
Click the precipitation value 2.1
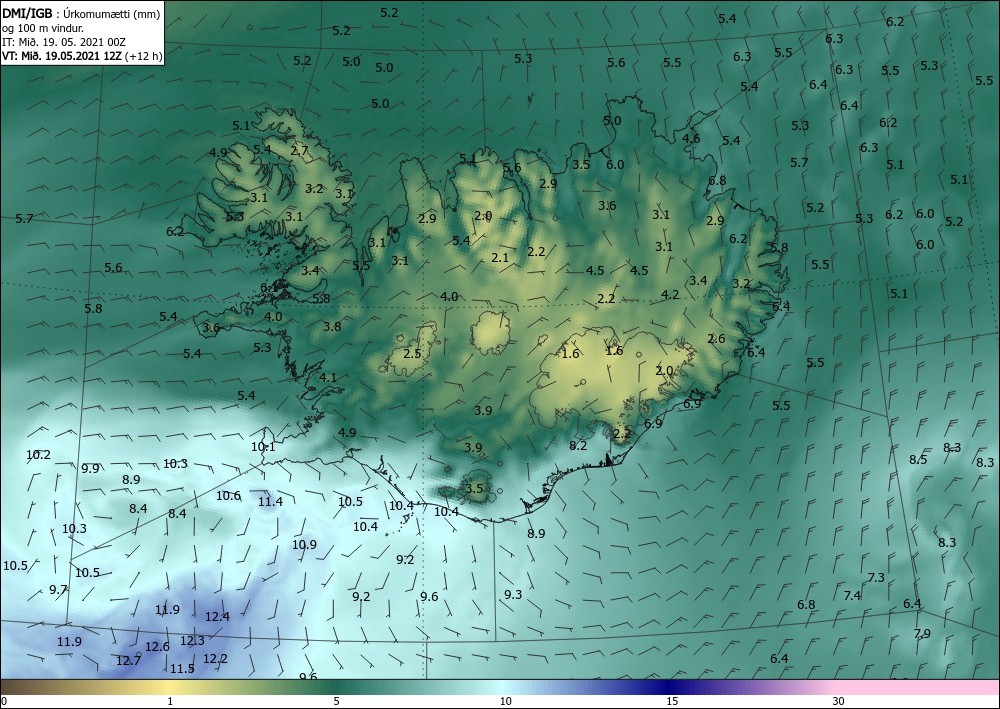click(x=500, y=258)
